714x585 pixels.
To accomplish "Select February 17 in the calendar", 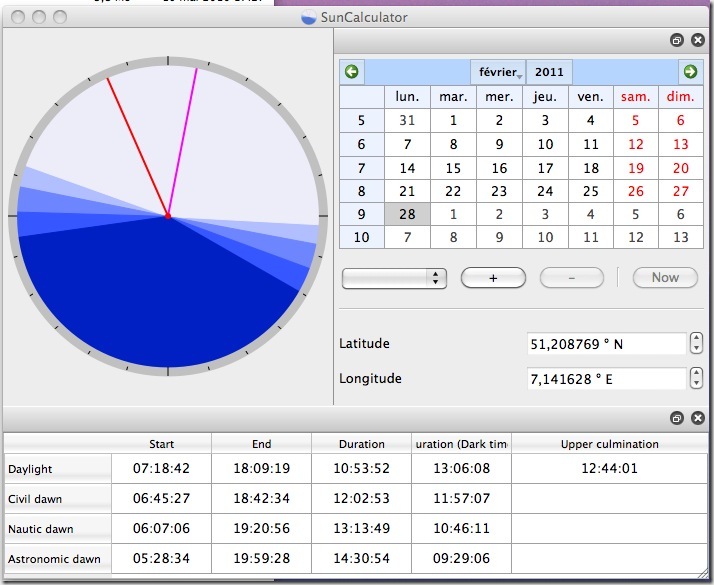I will 545,168.
